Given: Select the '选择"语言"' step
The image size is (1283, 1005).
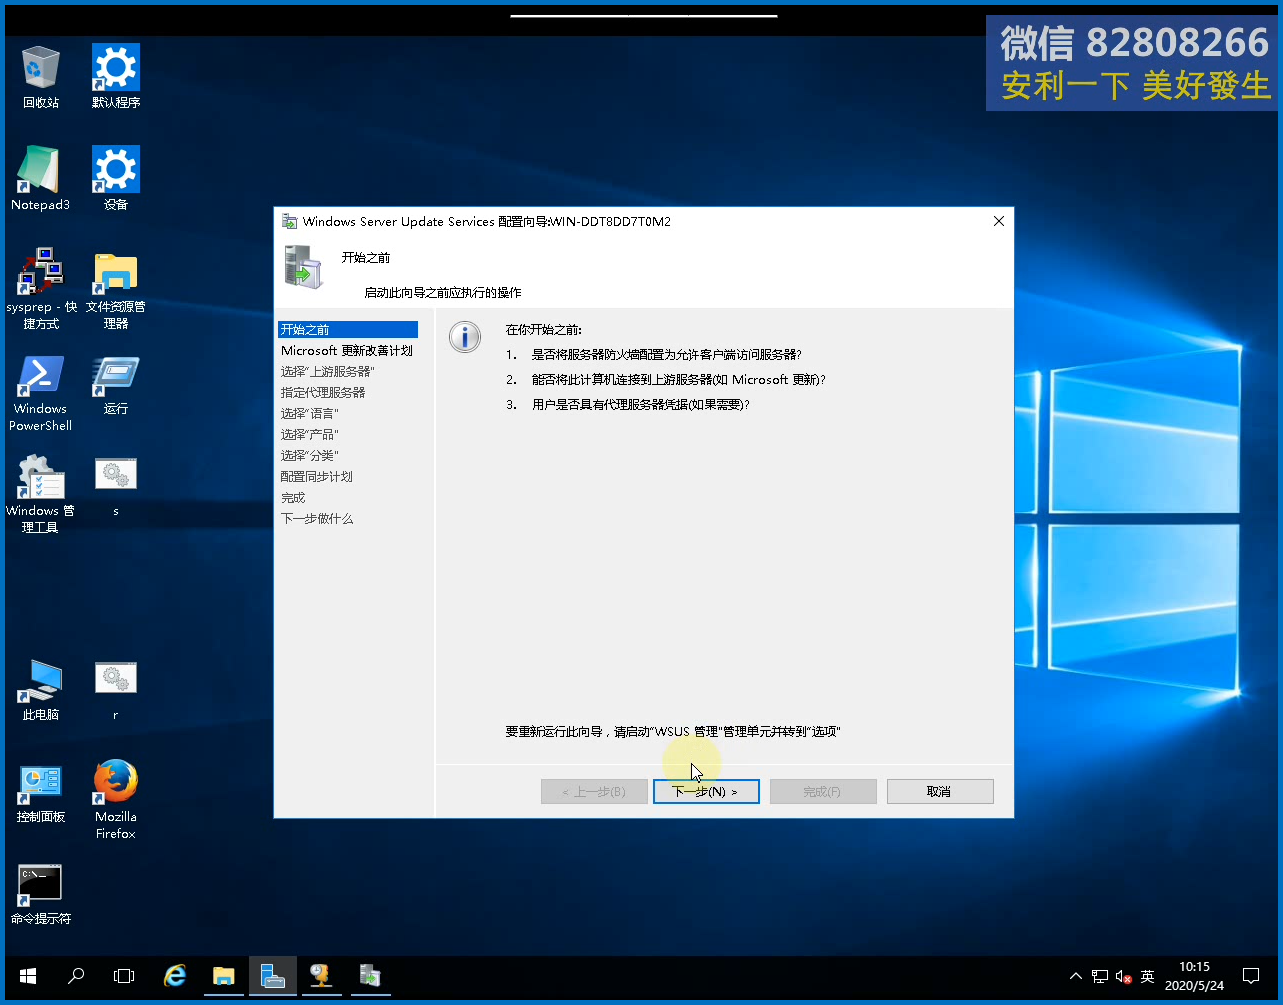Looking at the screenshot, I should point(309,413).
